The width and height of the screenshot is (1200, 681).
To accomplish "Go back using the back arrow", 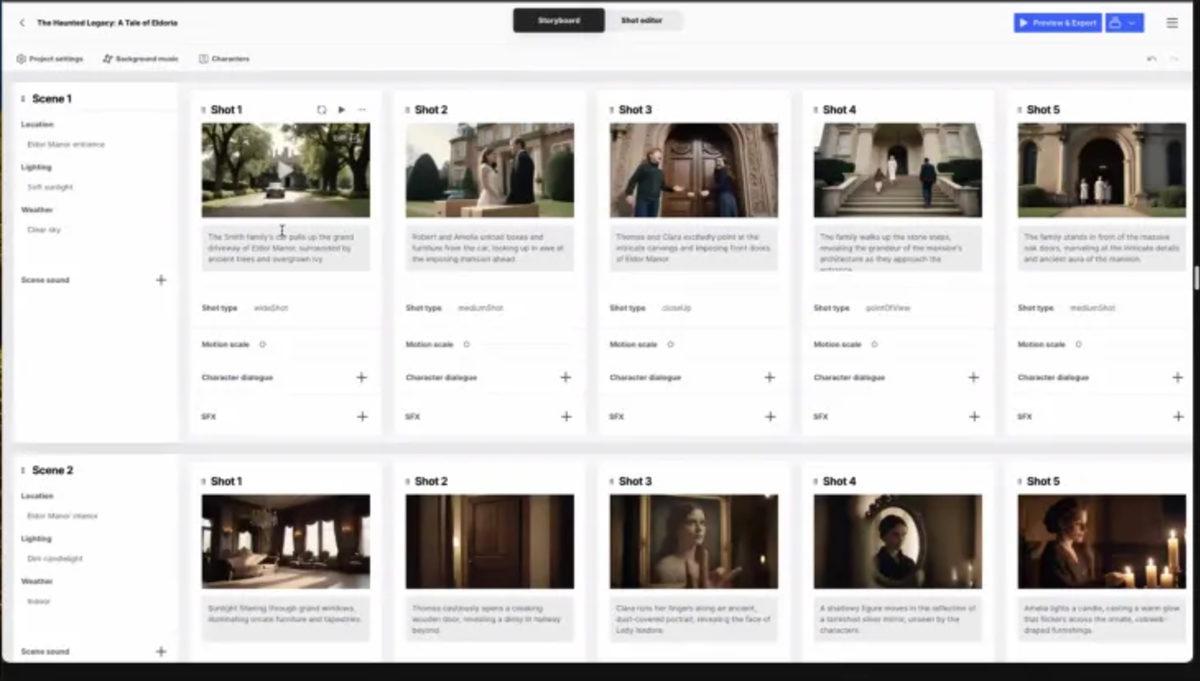I will pos(22,21).
